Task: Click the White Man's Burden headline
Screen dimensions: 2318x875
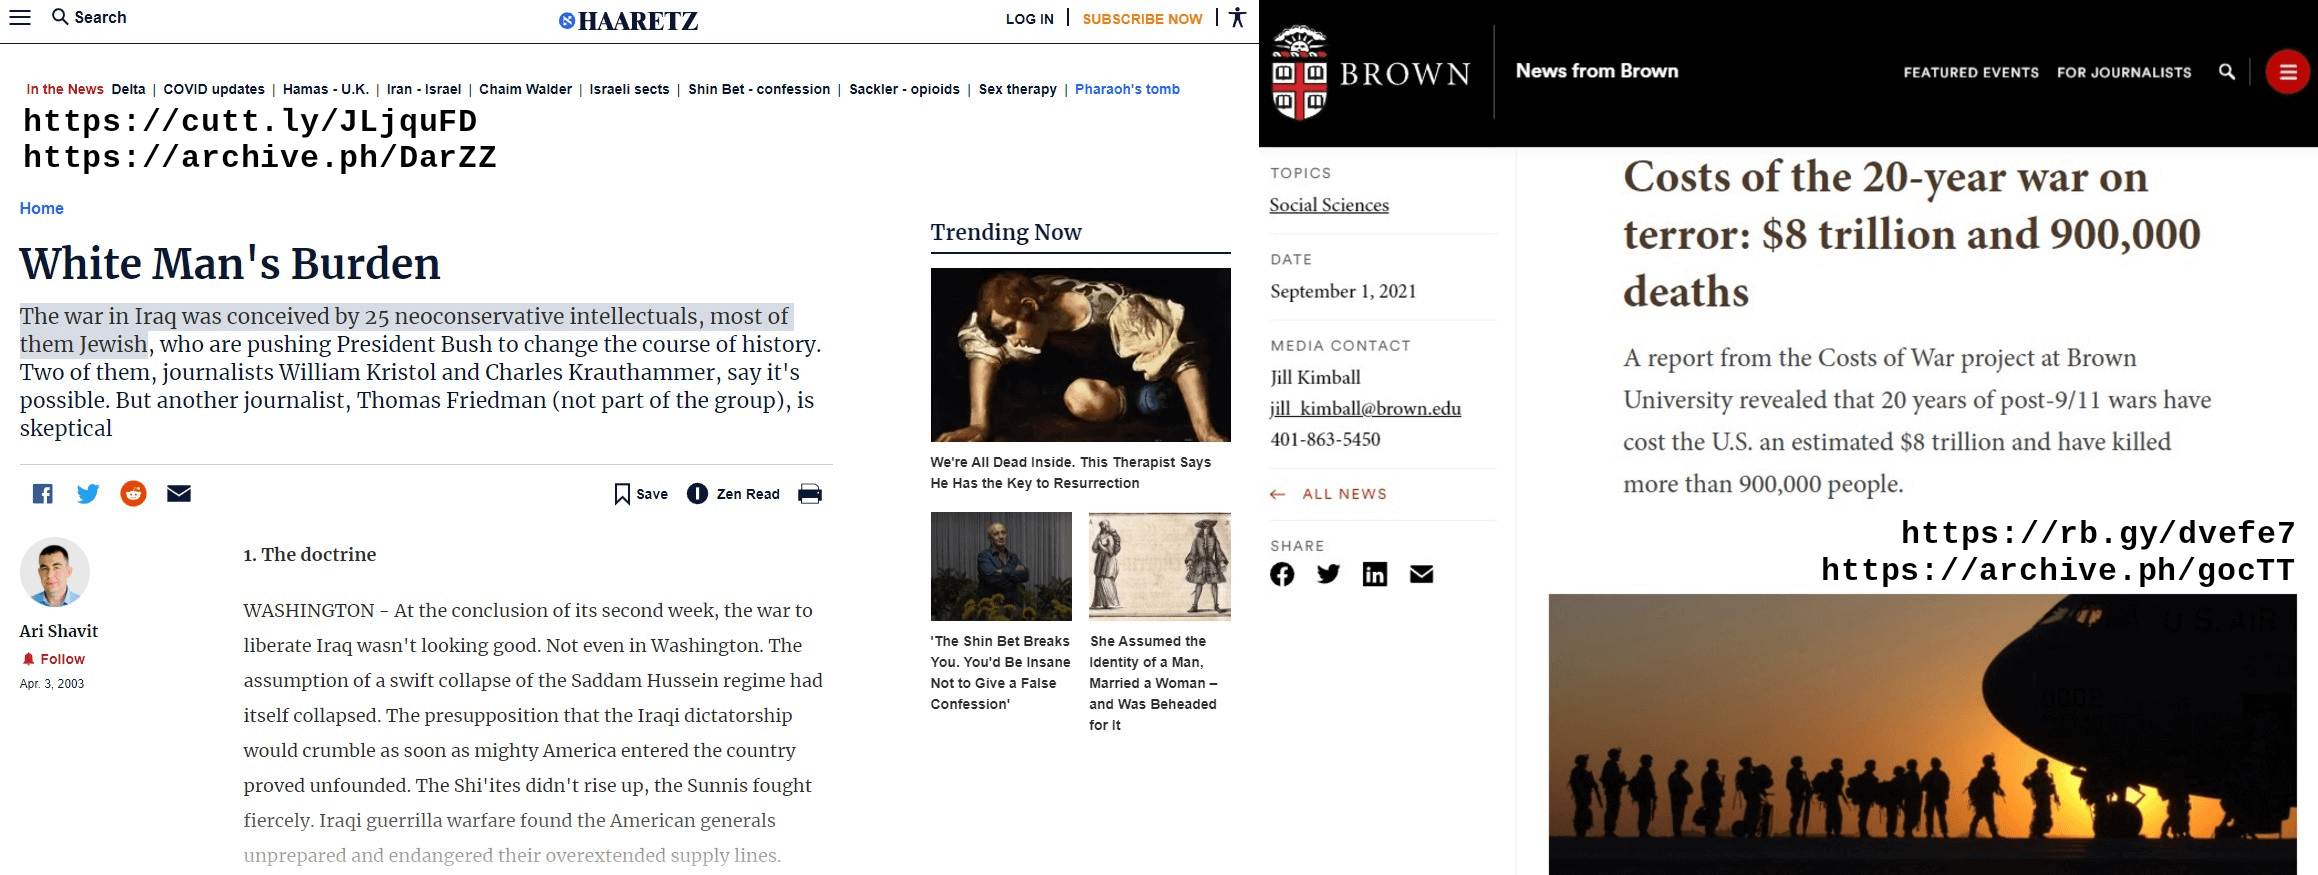Action: 230,263
